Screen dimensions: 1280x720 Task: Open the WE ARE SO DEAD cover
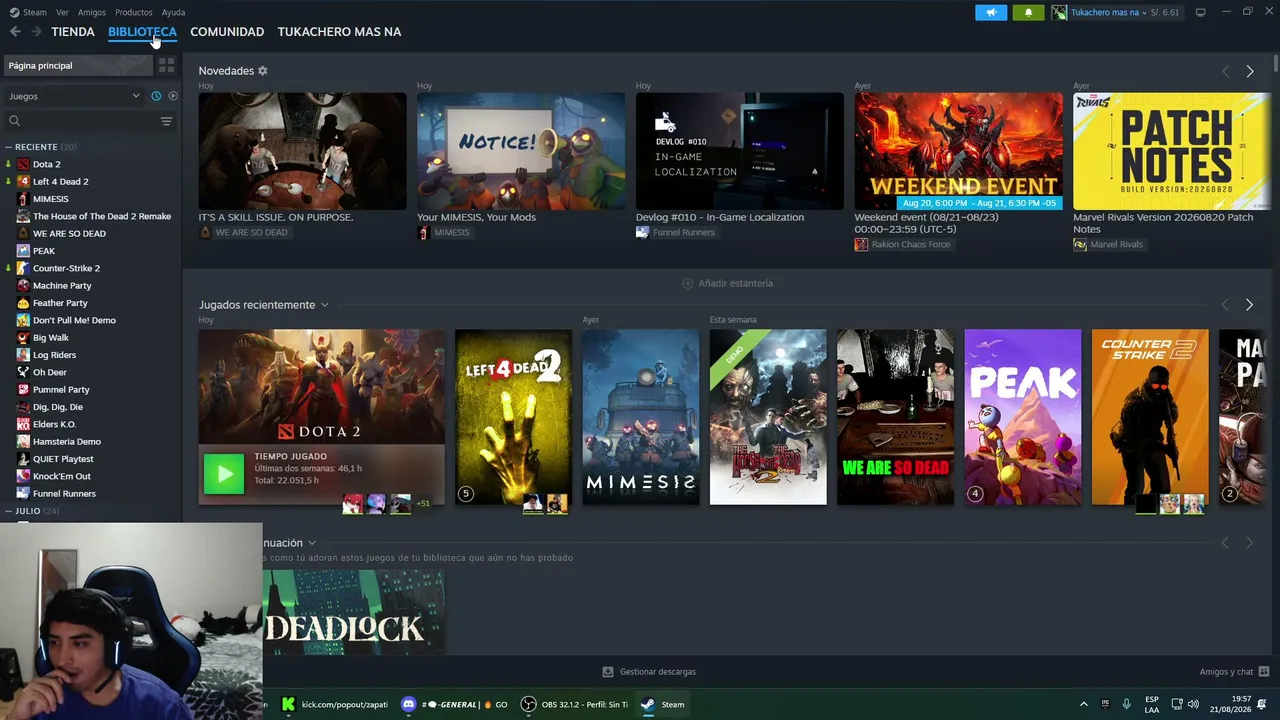(895, 417)
